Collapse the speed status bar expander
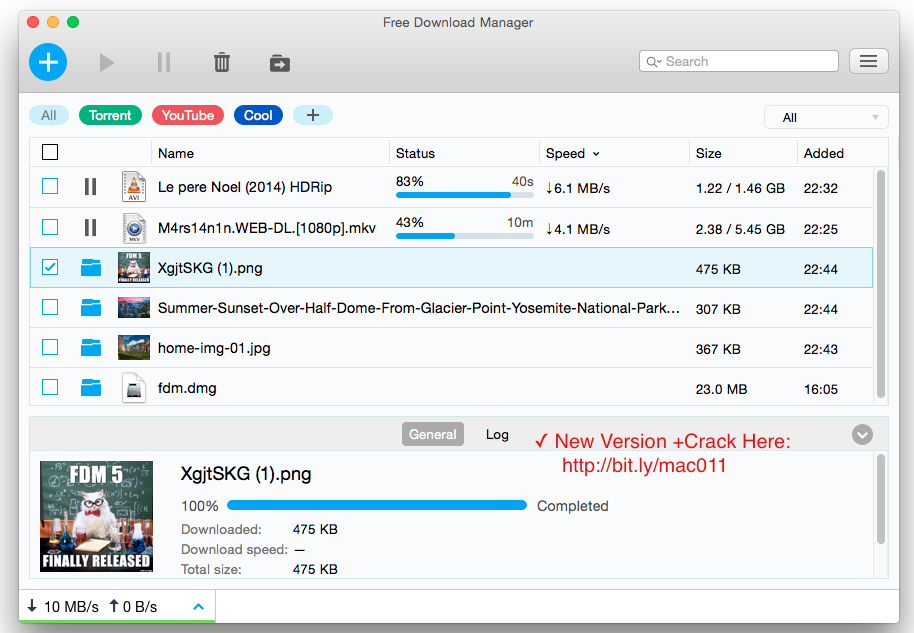 (198, 606)
